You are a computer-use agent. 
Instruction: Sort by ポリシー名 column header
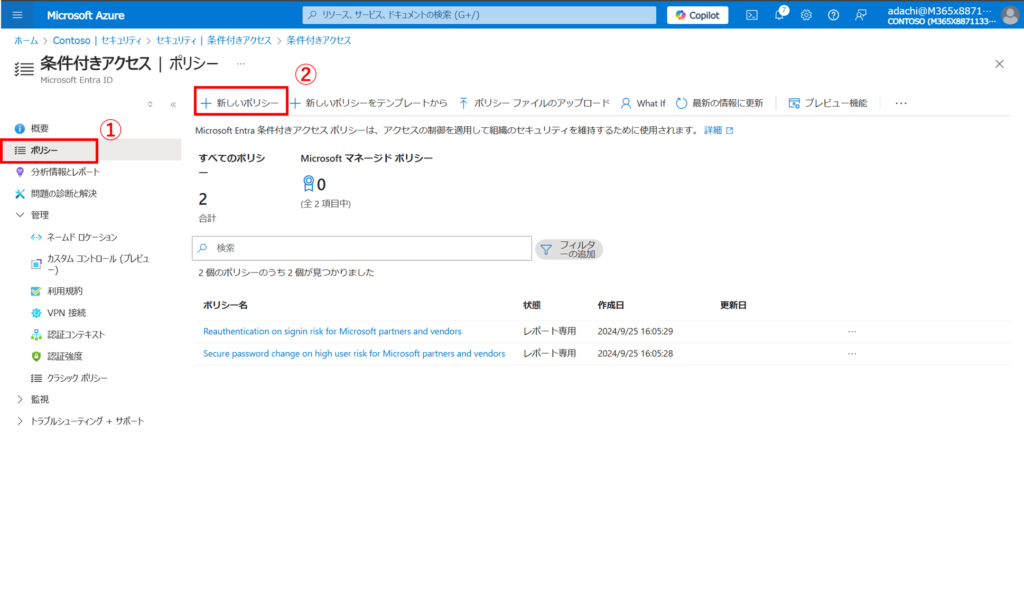[x=225, y=305]
